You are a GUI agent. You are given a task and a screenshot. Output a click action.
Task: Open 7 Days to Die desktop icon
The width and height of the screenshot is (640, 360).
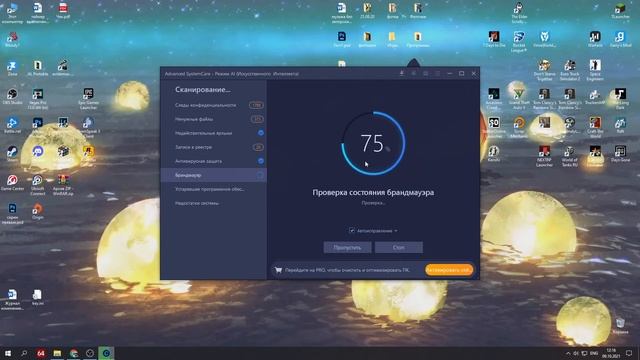(x=494, y=39)
